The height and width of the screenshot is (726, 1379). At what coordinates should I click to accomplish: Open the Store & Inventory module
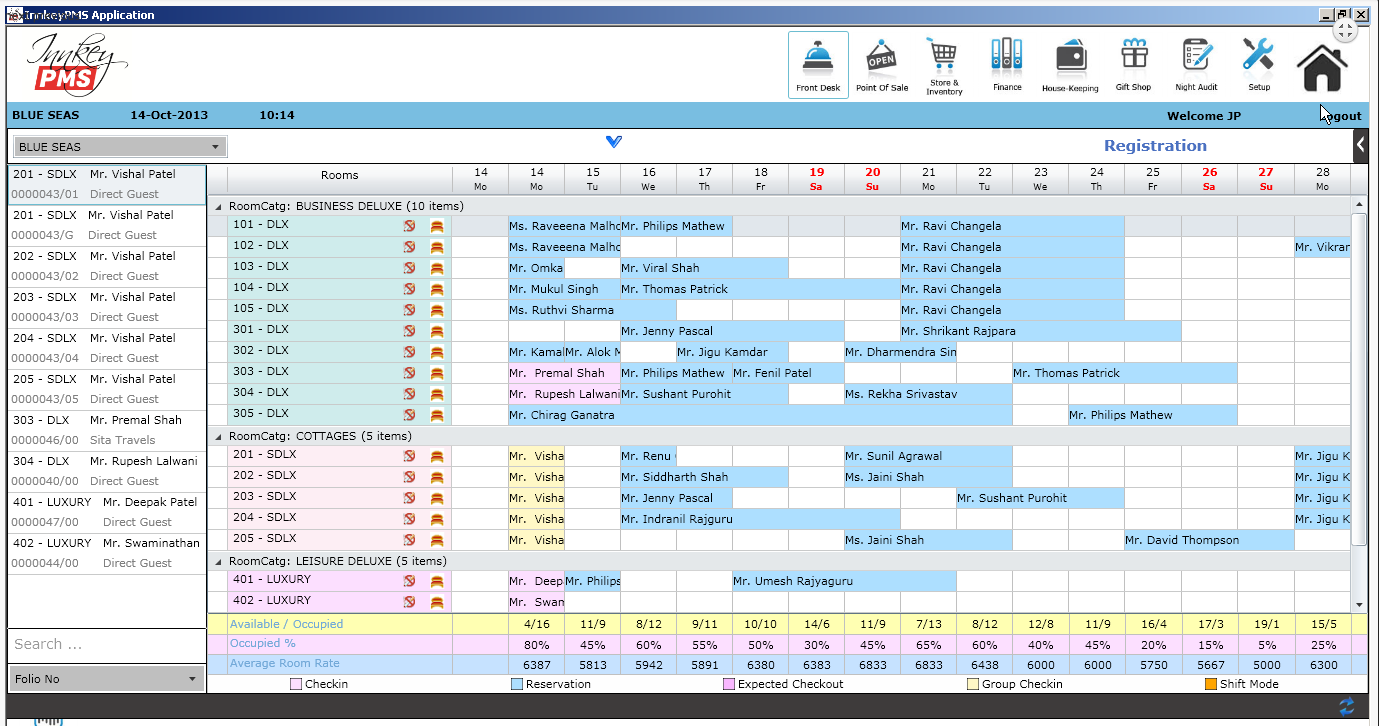pyautogui.click(x=943, y=62)
